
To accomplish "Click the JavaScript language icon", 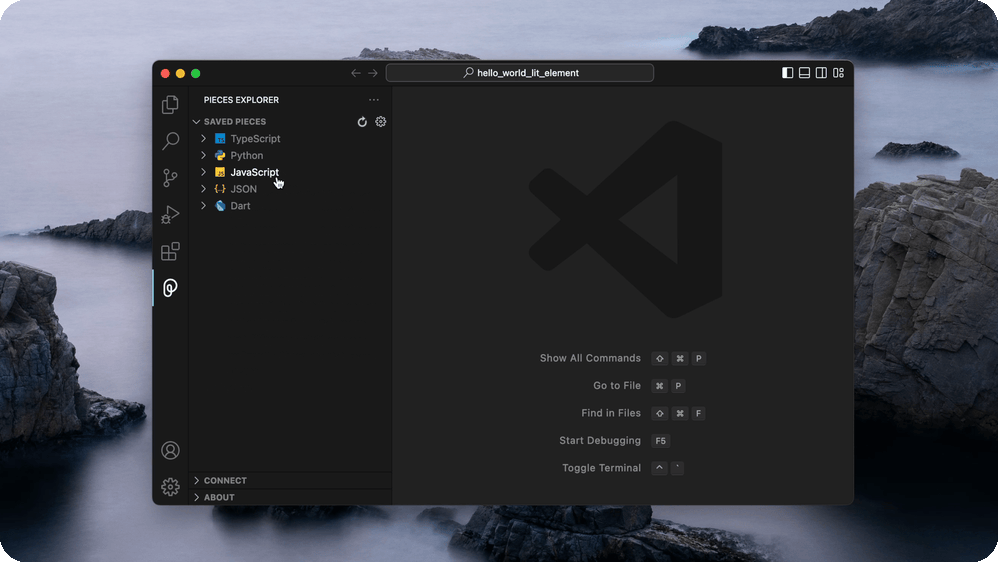I will [x=220, y=172].
